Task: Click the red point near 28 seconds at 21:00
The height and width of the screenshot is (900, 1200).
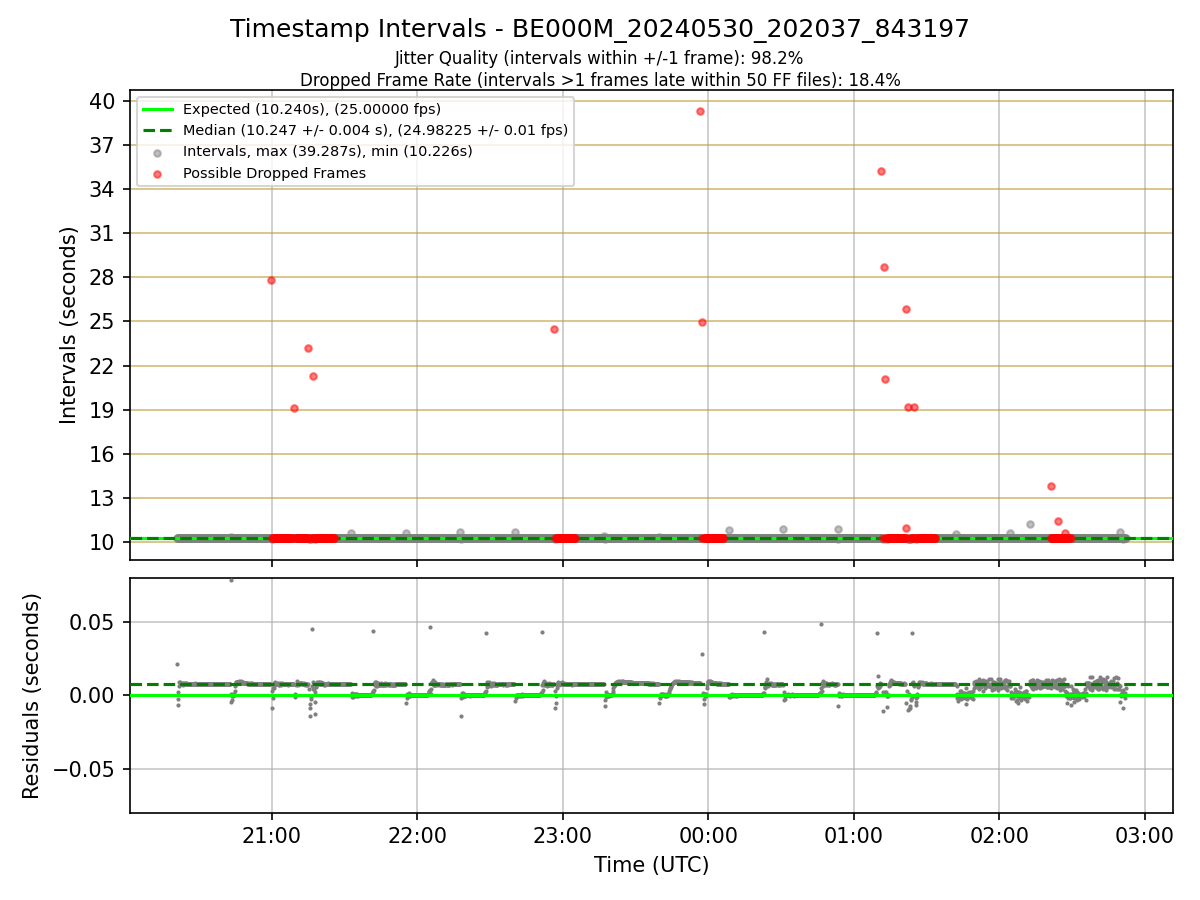Action: coord(271,280)
